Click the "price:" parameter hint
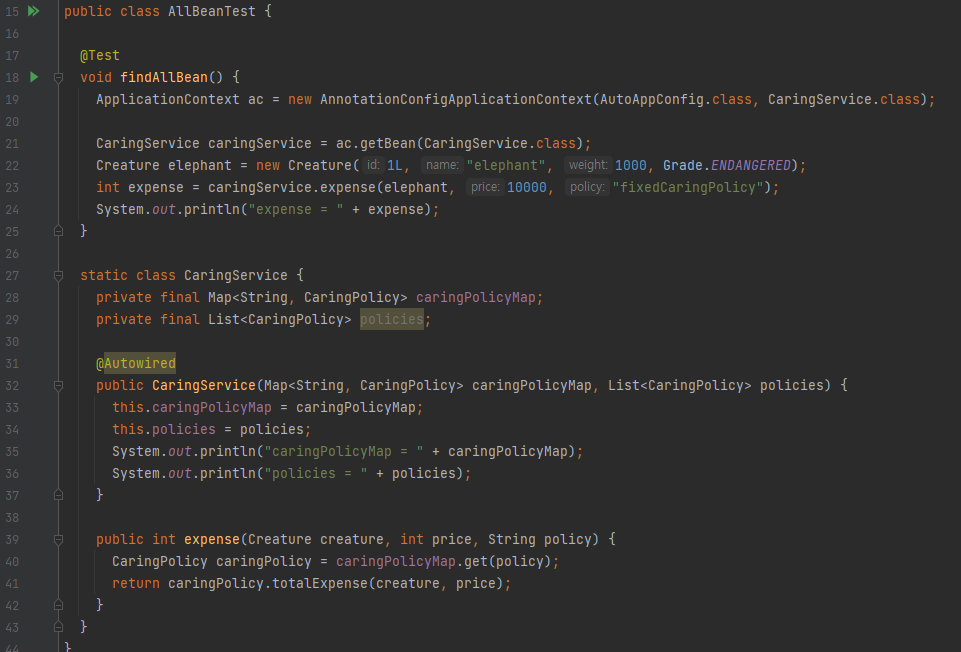The width and height of the screenshot is (961, 652). pos(485,188)
